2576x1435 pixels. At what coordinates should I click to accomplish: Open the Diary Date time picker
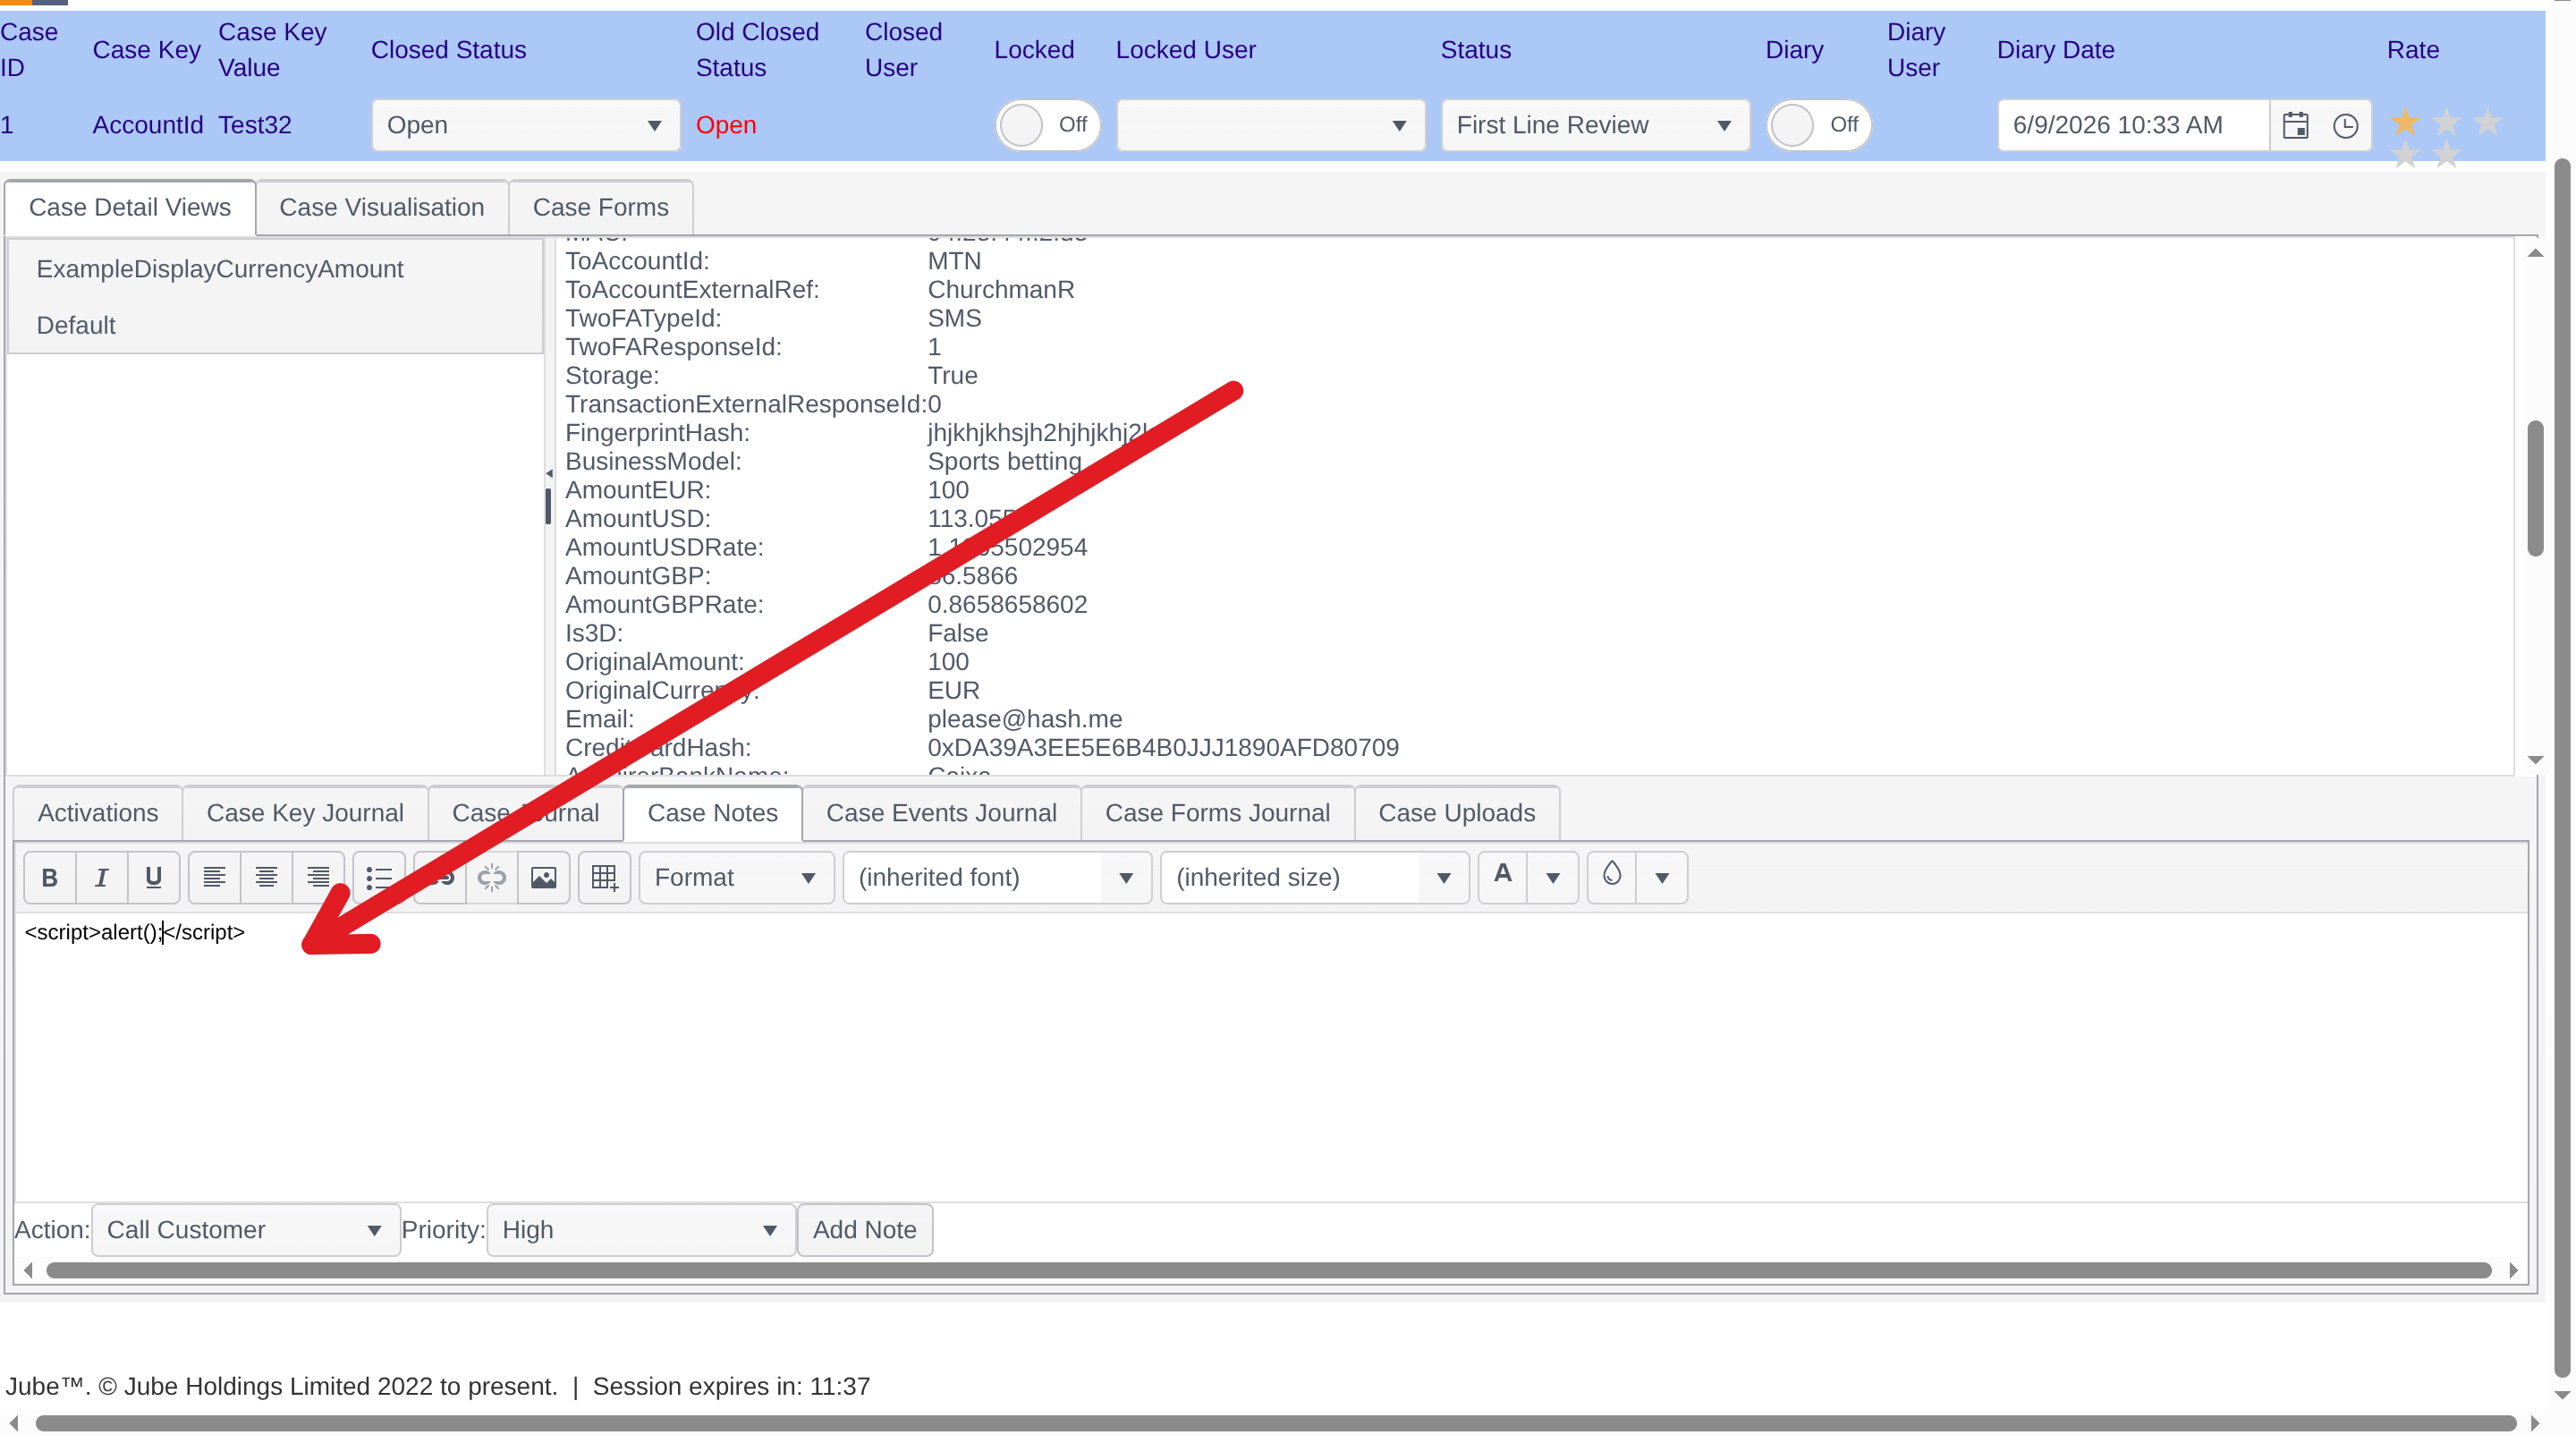[x=2346, y=125]
